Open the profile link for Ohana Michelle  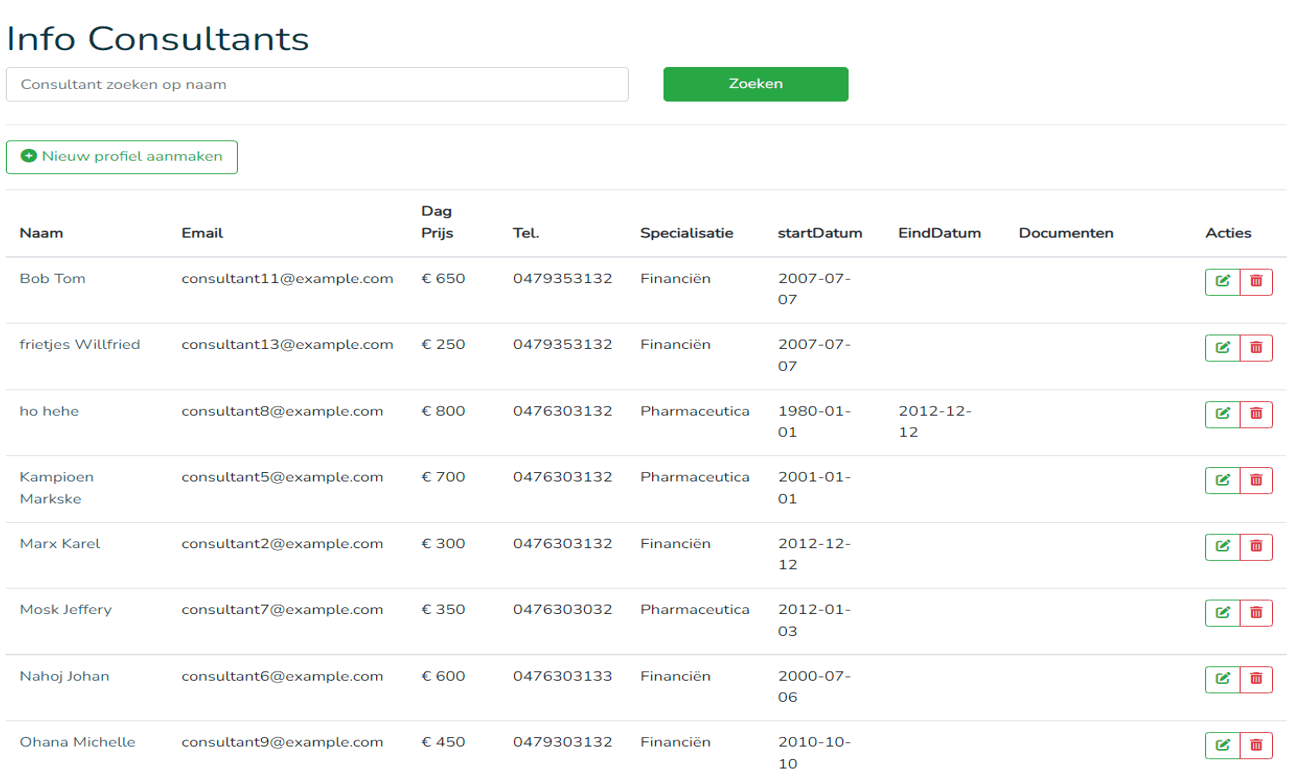click(x=78, y=742)
